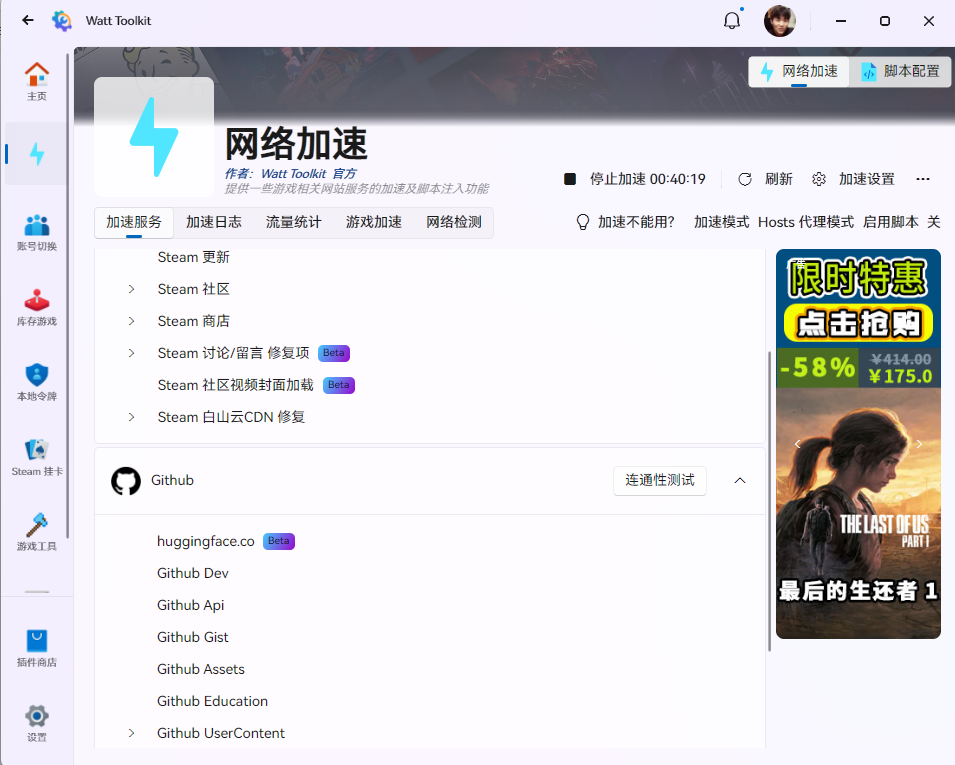
Task: Select Github Dev item
Action: [x=193, y=573]
